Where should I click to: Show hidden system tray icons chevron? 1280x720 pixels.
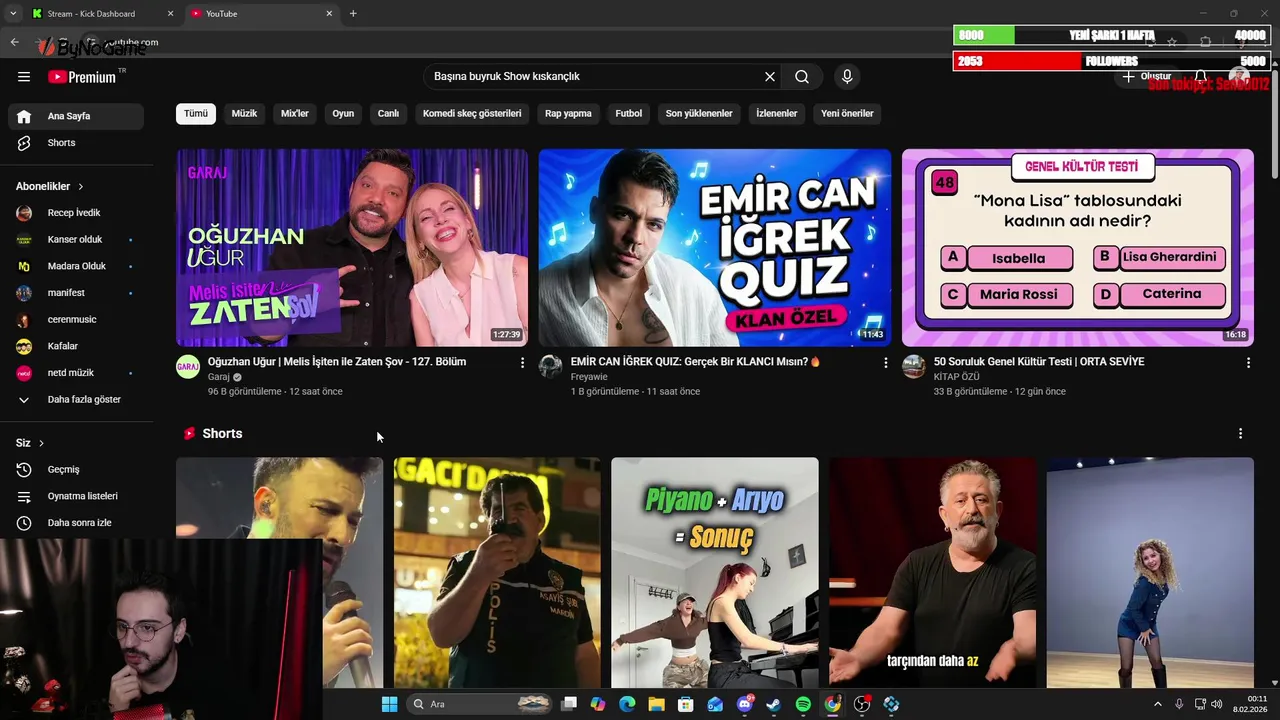(1158, 704)
